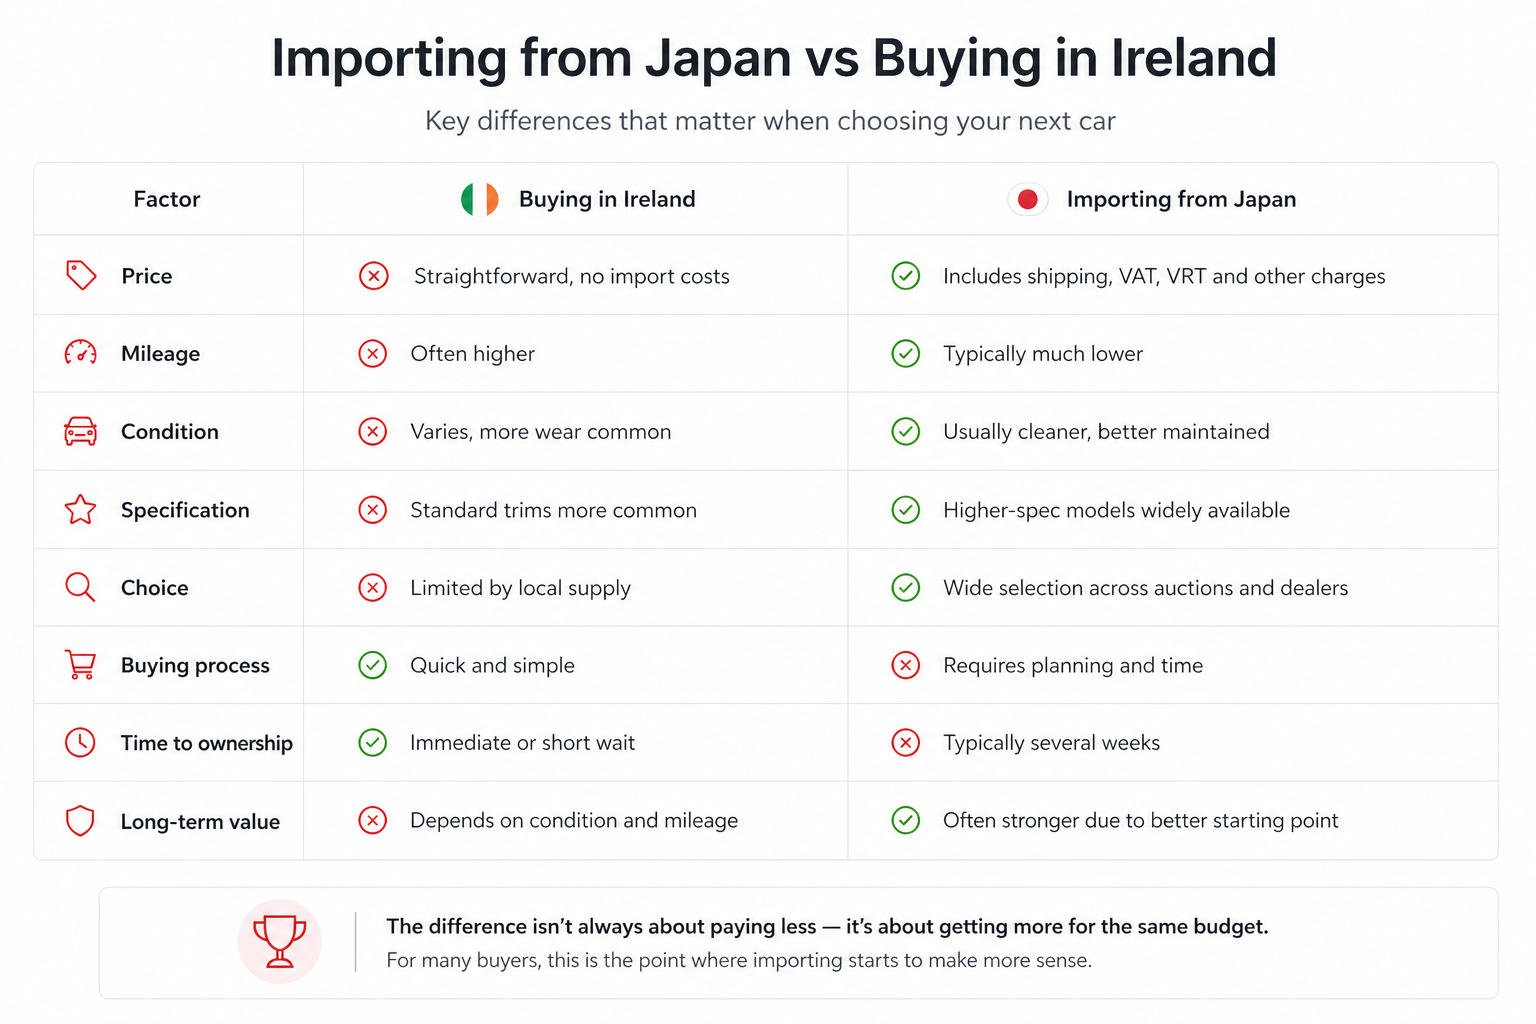Image resolution: width=1536 pixels, height=1024 pixels.
Task: Click the magnifying glass icon beside Choice
Action: pos(80,587)
